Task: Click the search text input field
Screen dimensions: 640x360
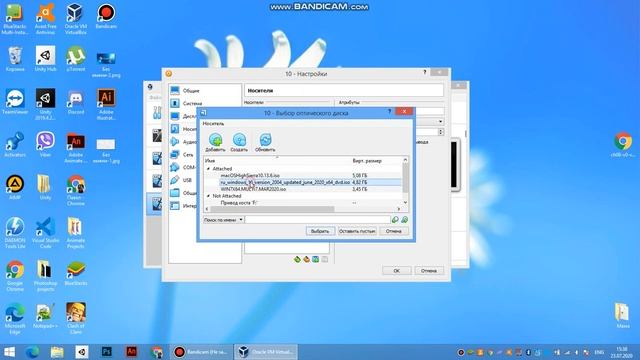Action: pos(318,220)
